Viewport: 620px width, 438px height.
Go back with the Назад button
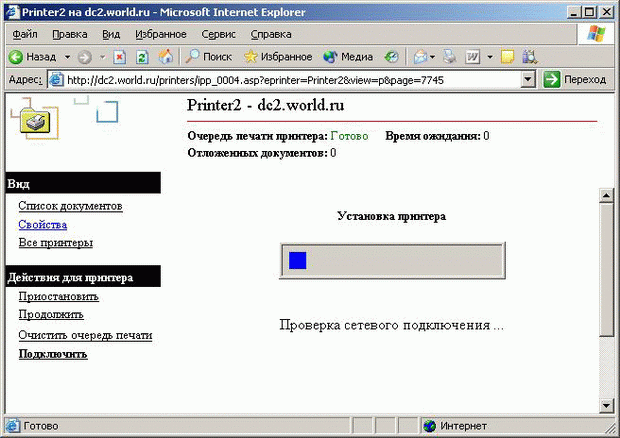(32, 57)
